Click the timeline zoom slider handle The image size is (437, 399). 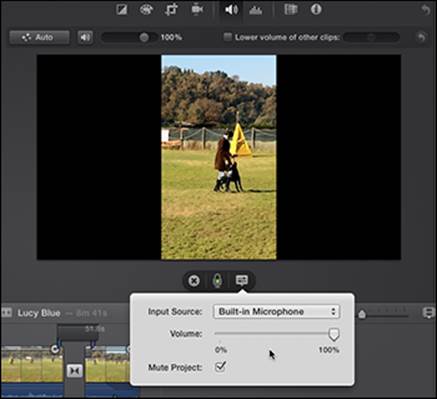coord(362,314)
